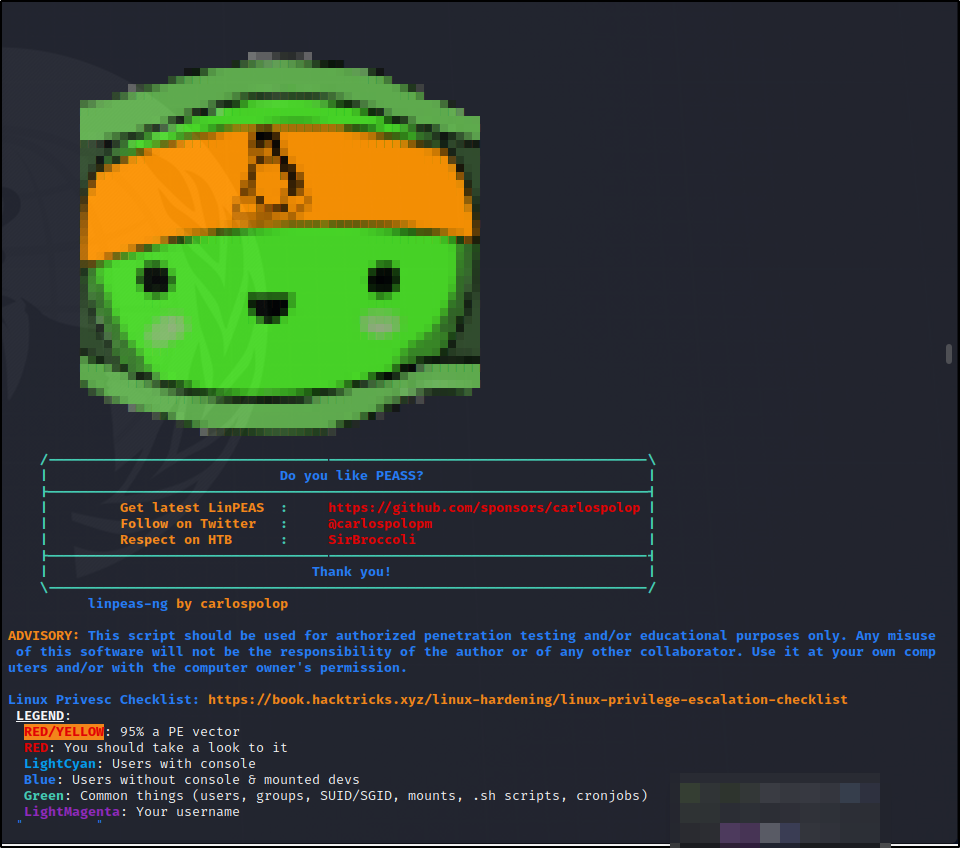Click "You should take a look to it"

tap(176, 747)
